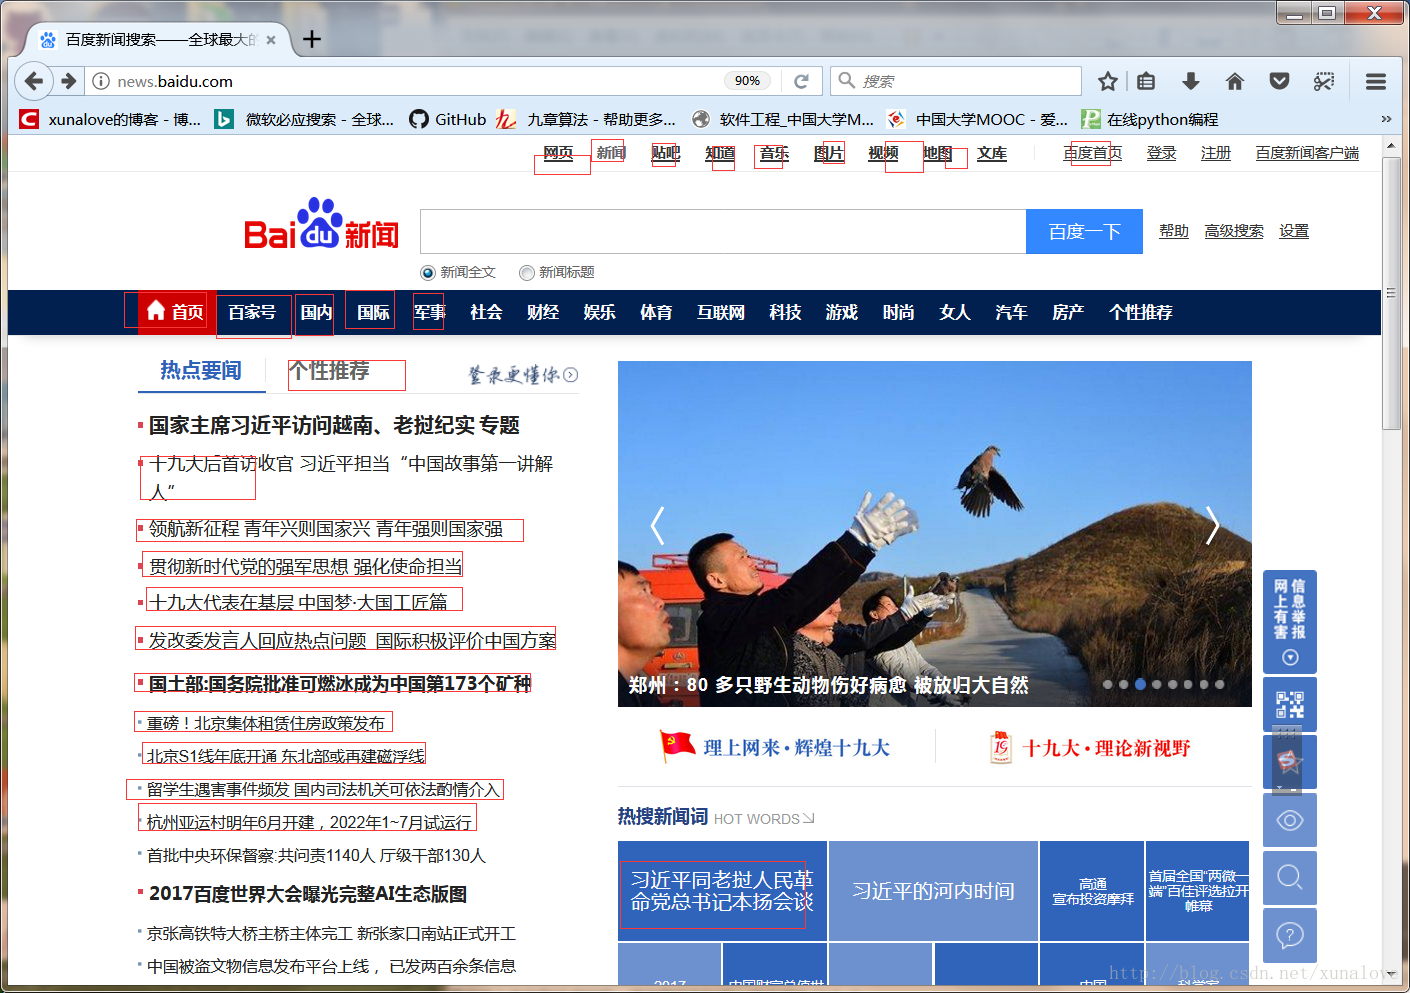Expand the bookmarks toolbar overflow chevron
The image size is (1410, 993).
tap(1386, 119)
